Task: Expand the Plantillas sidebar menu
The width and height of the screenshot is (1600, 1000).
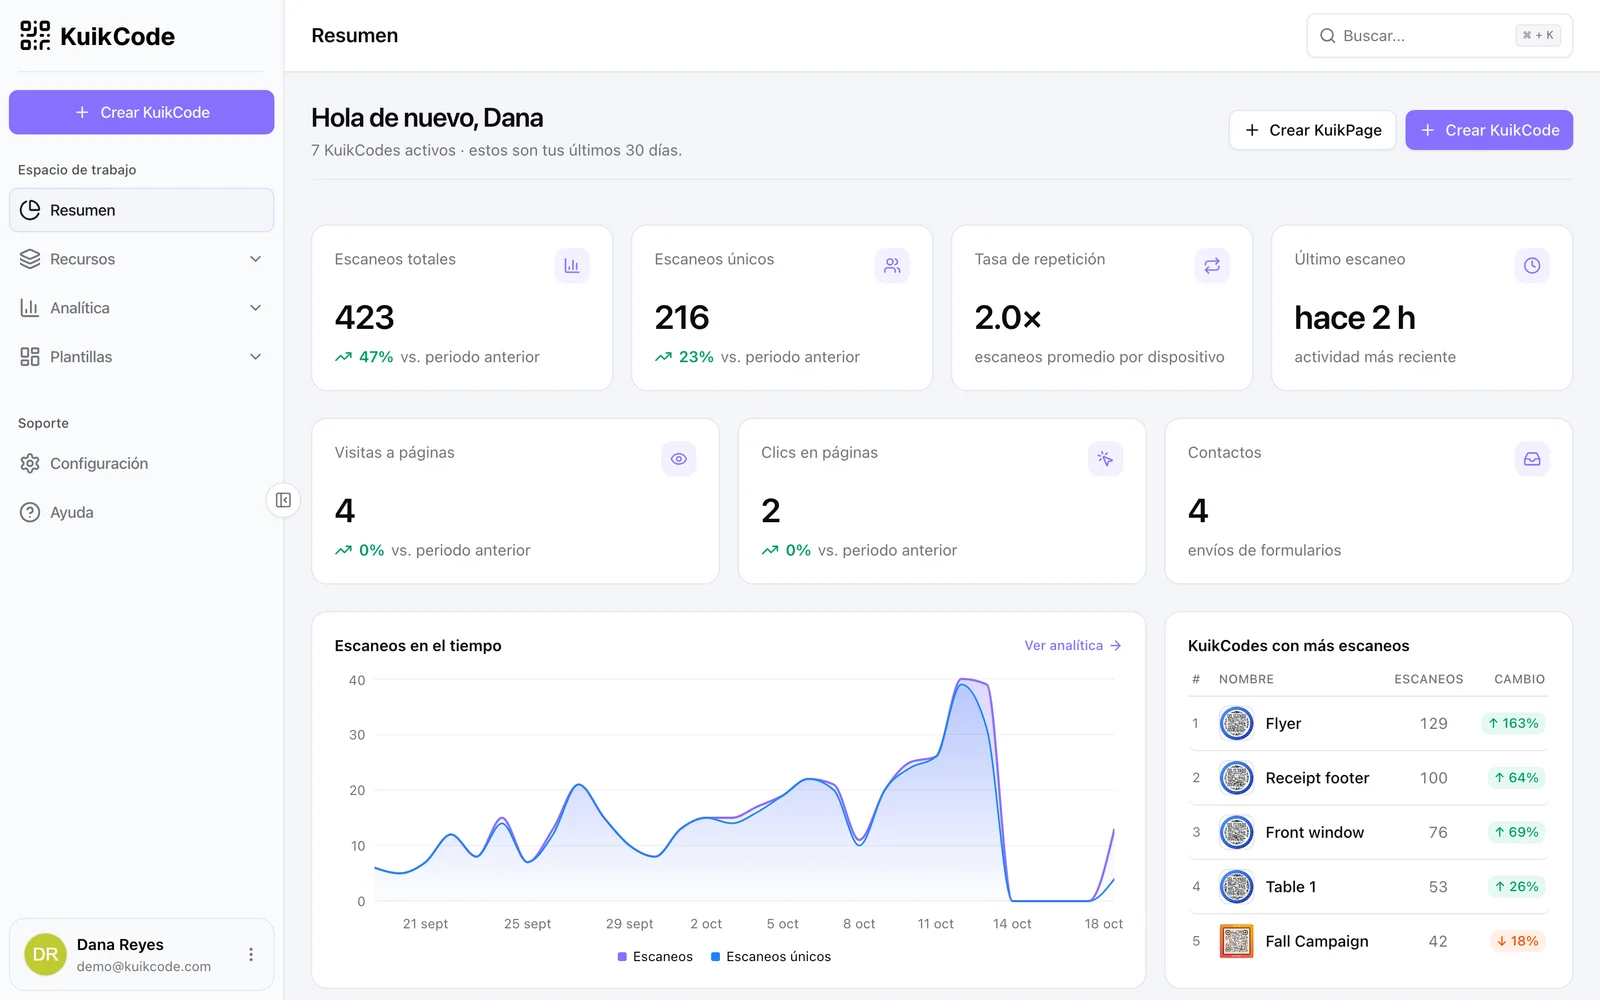Action: (x=142, y=357)
